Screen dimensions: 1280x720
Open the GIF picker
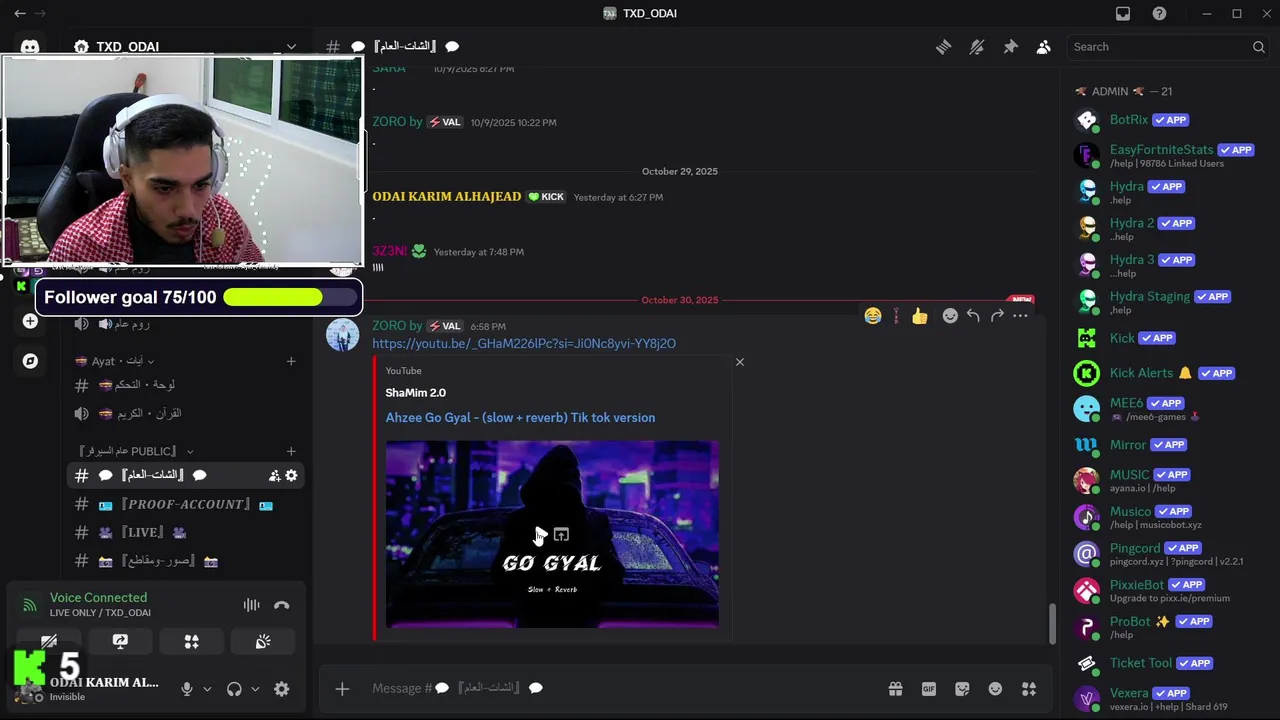coord(929,689)
